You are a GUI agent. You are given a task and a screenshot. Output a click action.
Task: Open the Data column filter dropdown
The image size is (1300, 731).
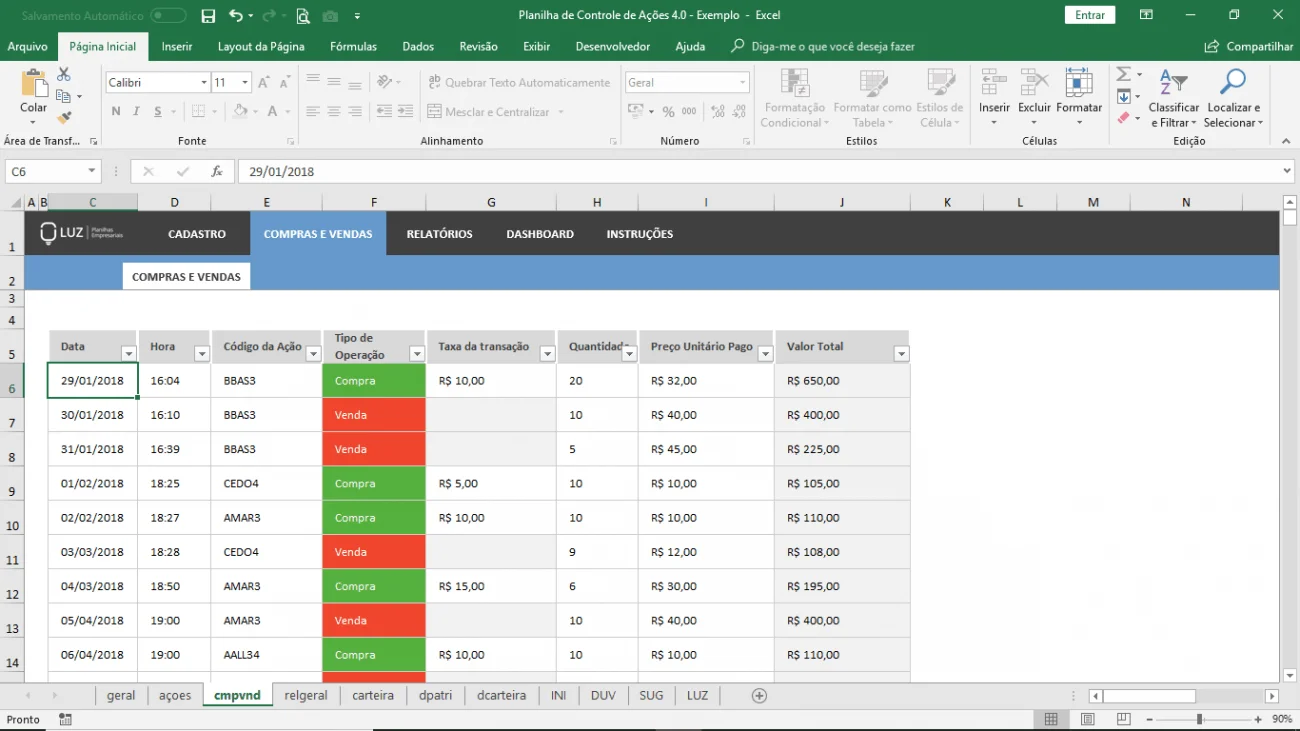(128, 354)
